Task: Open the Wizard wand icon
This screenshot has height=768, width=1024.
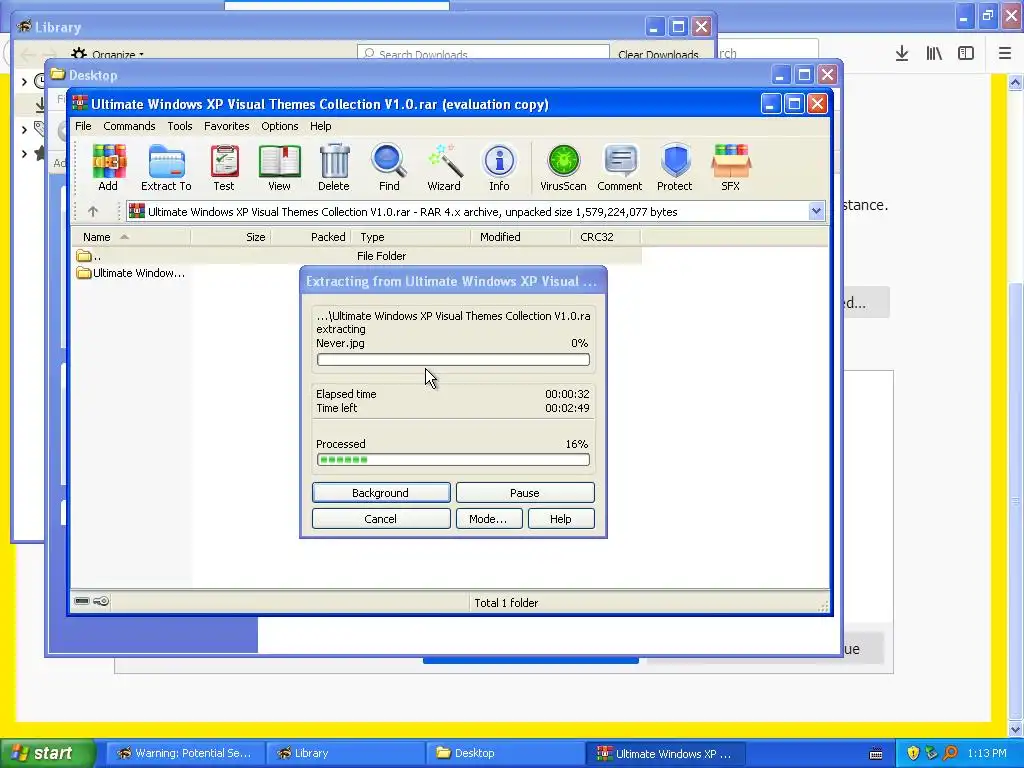Action: (444, 168)
